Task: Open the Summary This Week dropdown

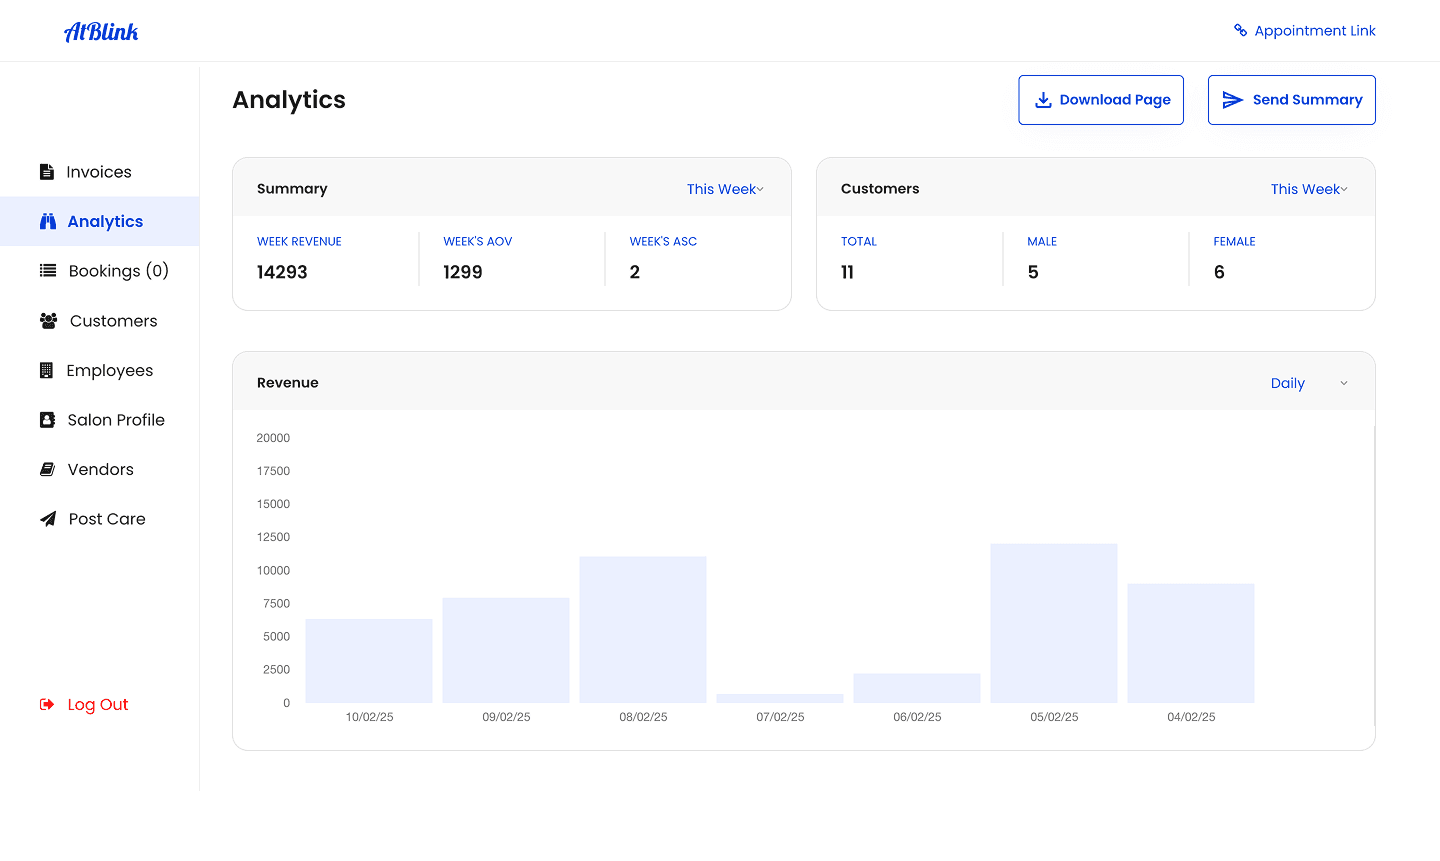Action: pos(725,189)
